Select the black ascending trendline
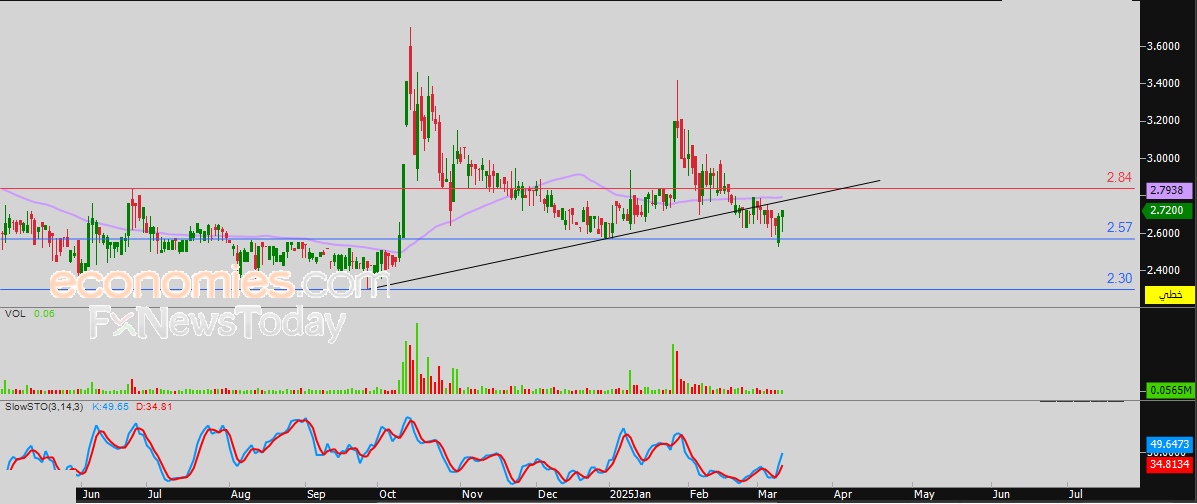This screenshot has height=504, width=1197. pyautogui.click(x=626, y=234)
